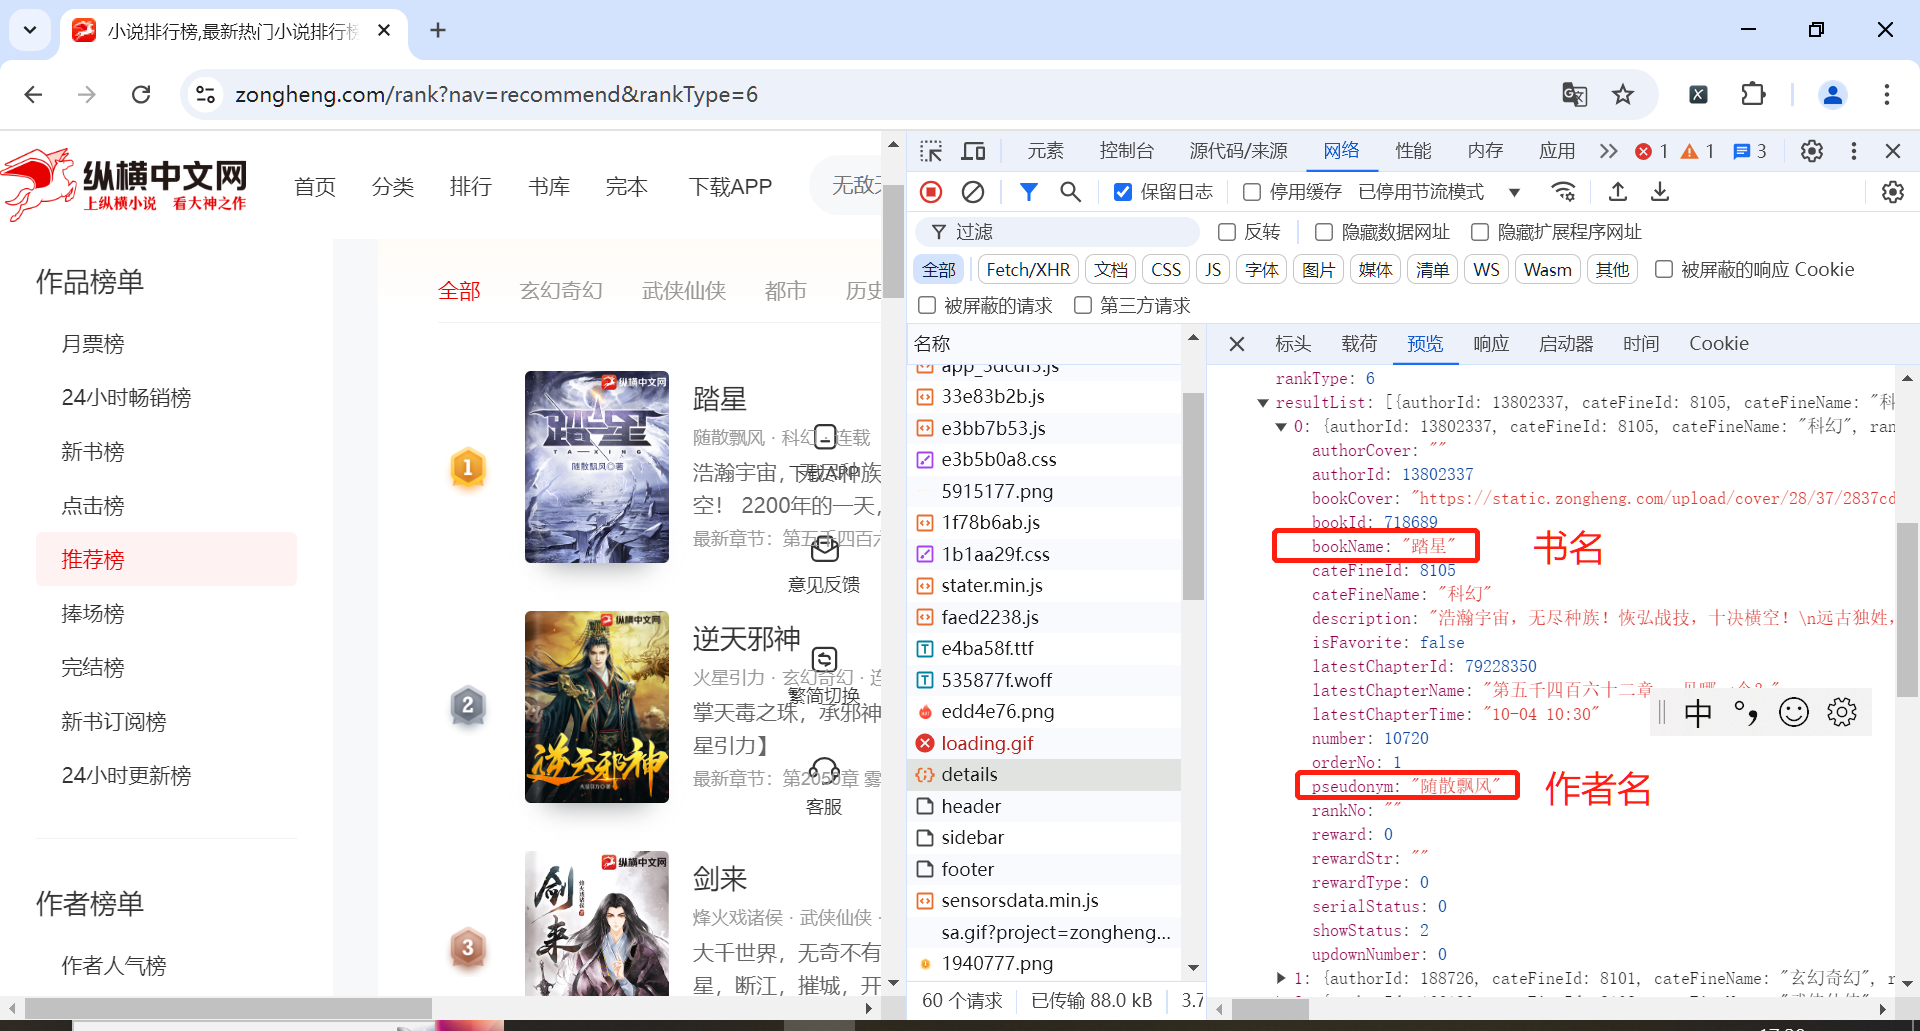Viewport: 1920px width, 1031px height.
Task: Bookmark this page with star icon
Action: pyautogui.click(x=1623, y=94)
